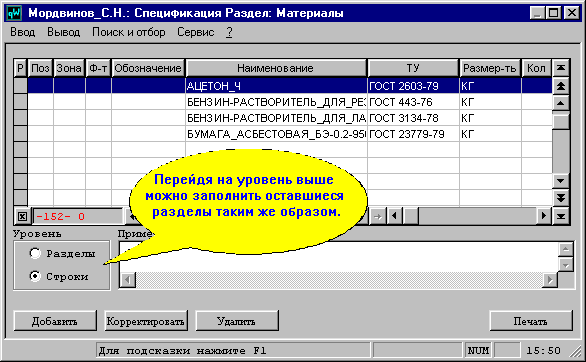Click the Р column header

point(21,68)
